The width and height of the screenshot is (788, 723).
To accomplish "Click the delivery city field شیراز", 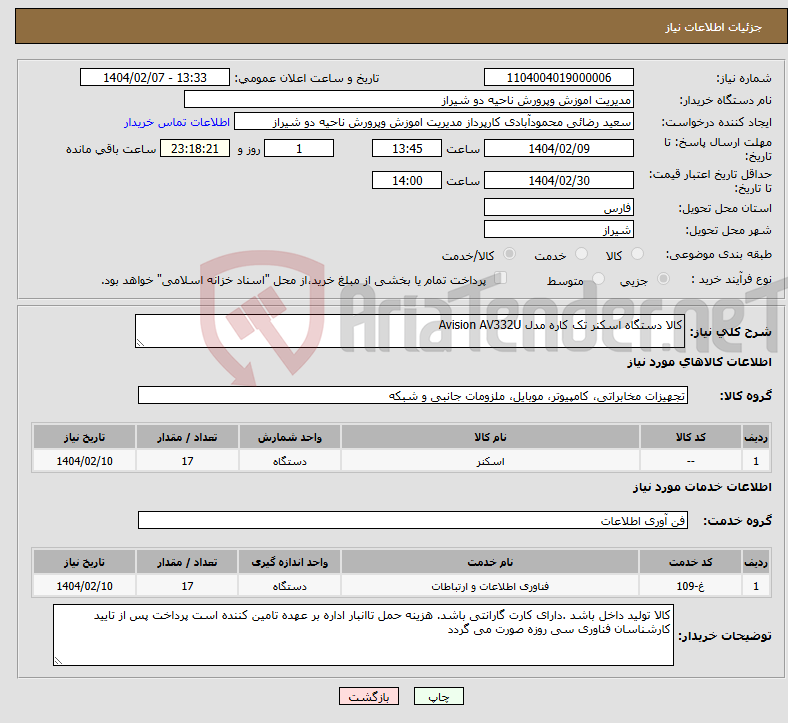I will pyautogui.click(x=558, y=229).
